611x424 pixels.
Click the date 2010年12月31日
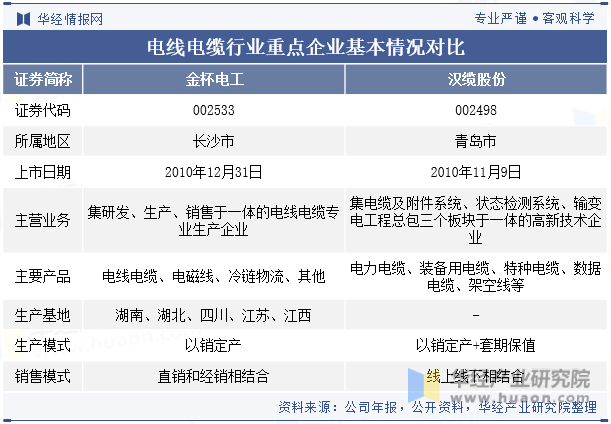pyautogui.click(x=214, y=172)
